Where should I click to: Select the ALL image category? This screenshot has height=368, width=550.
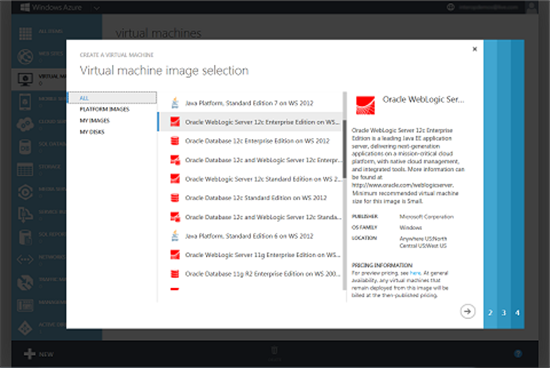(112, 98)
